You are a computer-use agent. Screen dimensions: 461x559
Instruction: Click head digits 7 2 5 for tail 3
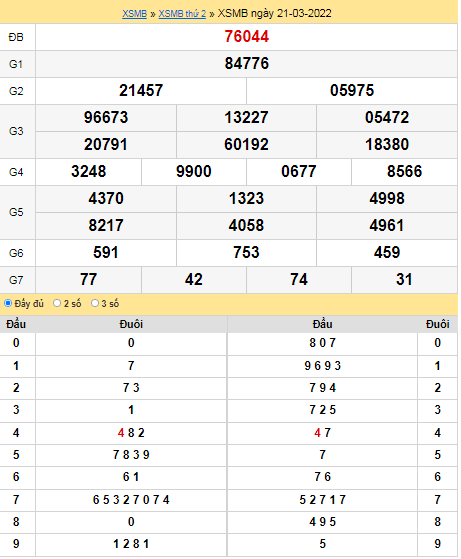coord(322,410)
